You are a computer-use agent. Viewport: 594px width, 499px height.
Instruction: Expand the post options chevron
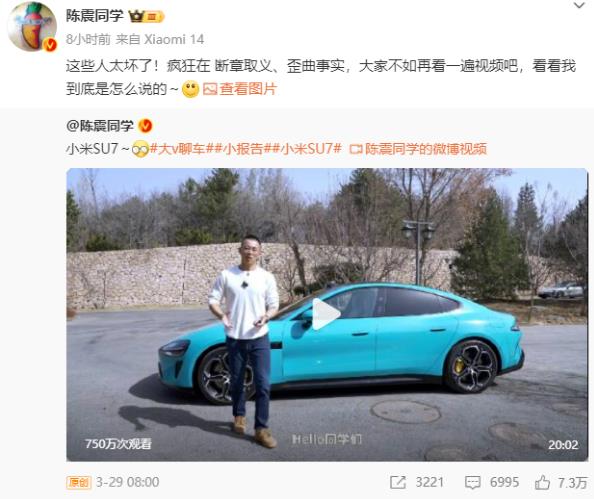pyautogui.click(x=579, y=5)
